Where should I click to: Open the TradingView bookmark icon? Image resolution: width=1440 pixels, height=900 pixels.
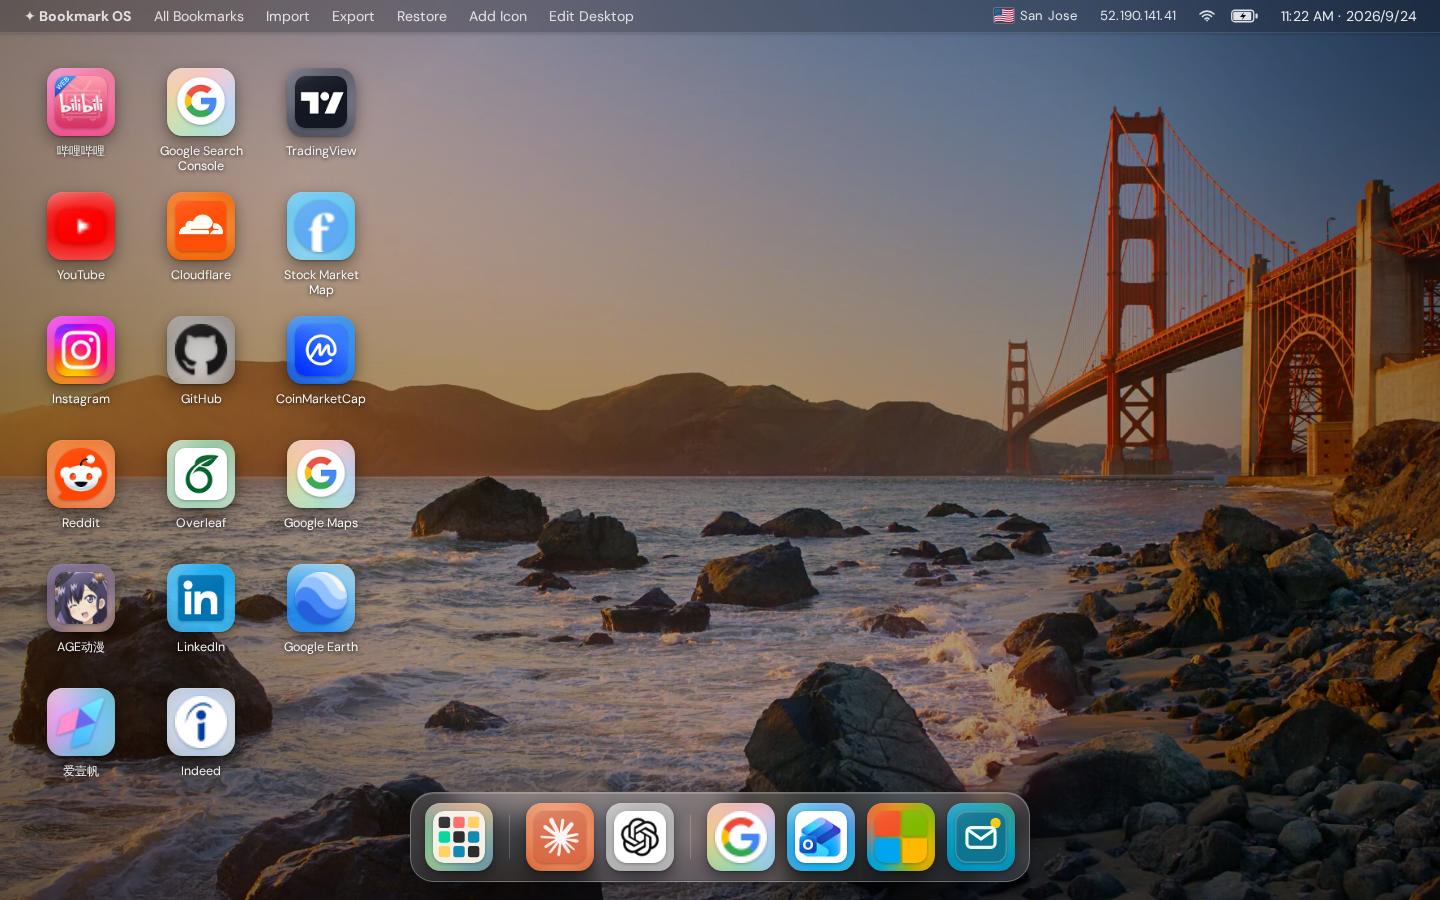pos(321,102)
